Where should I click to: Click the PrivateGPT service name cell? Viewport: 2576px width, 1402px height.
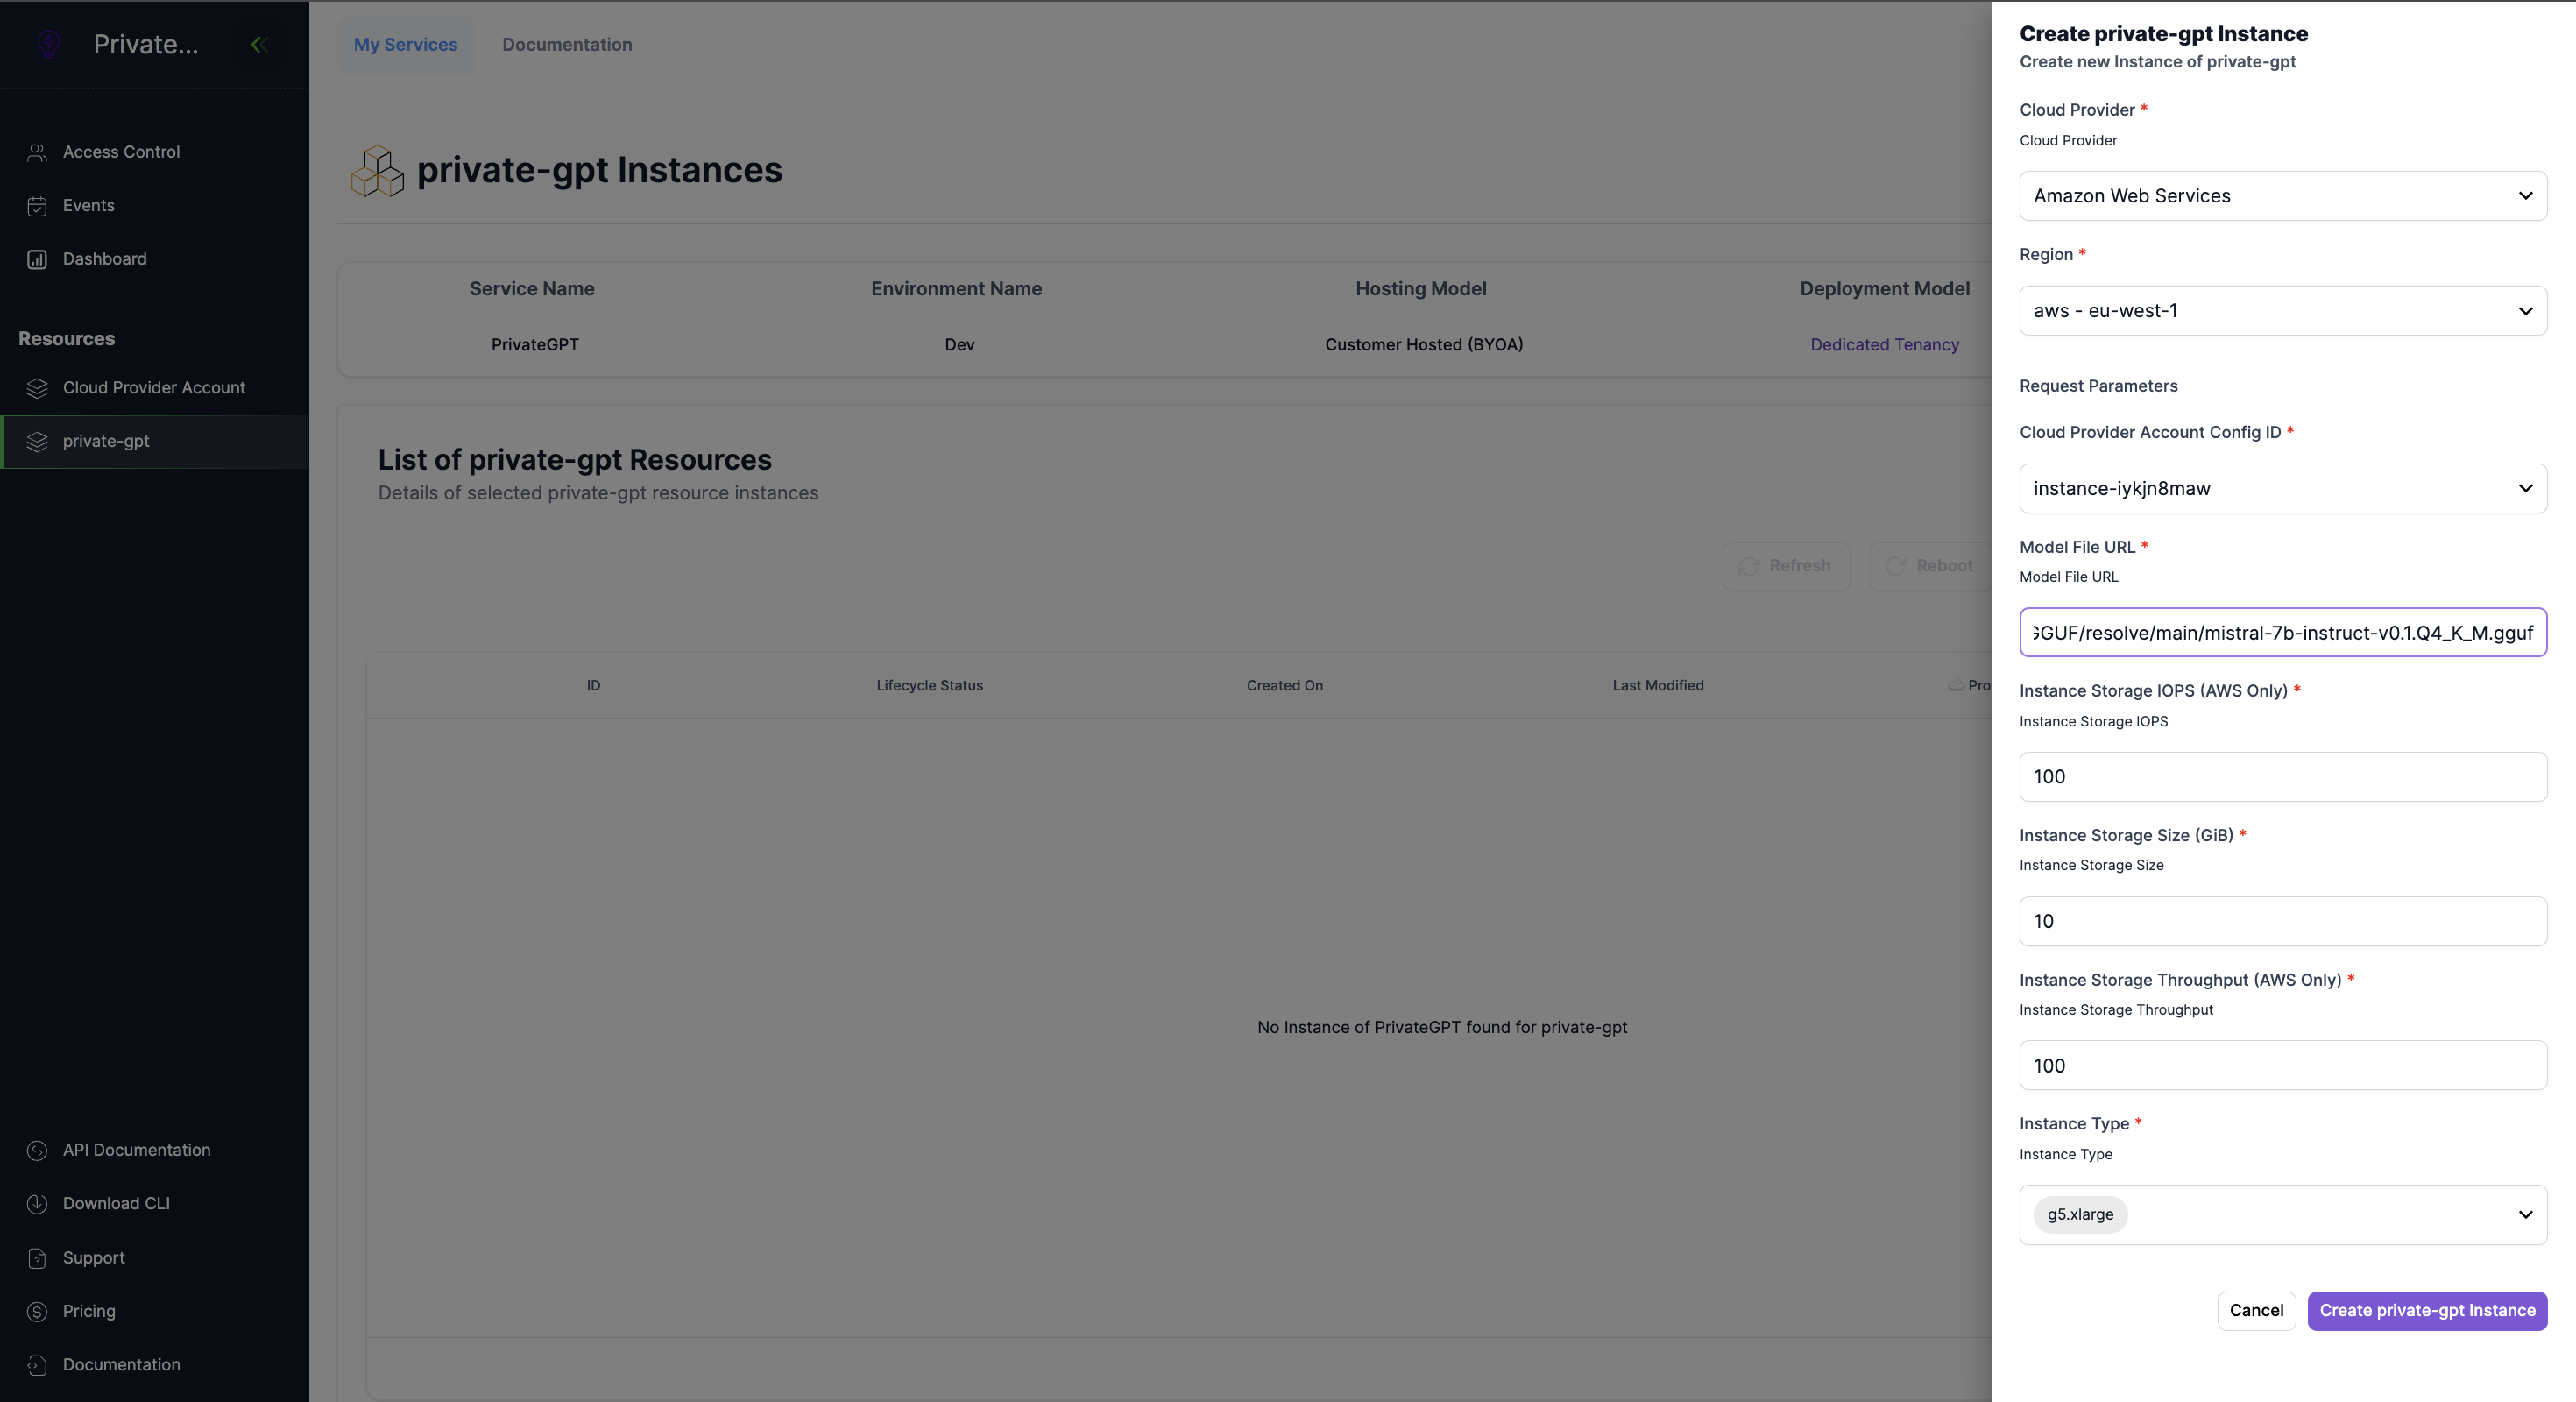(535, 345)
